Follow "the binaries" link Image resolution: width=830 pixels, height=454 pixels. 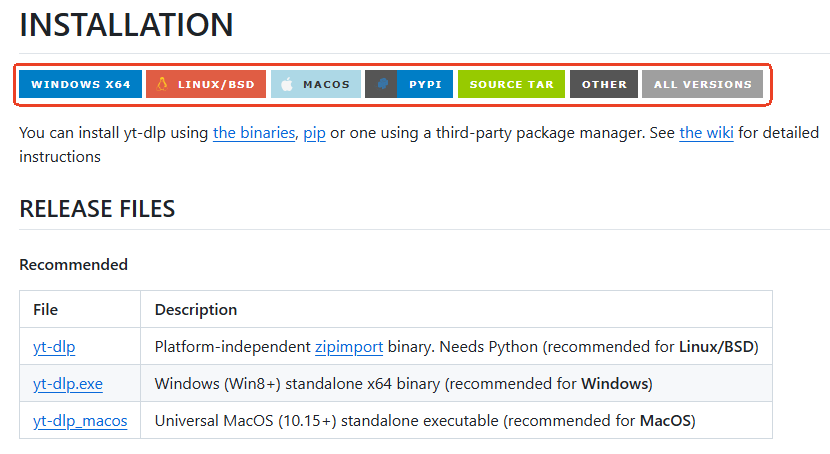(x=254, y=133)
